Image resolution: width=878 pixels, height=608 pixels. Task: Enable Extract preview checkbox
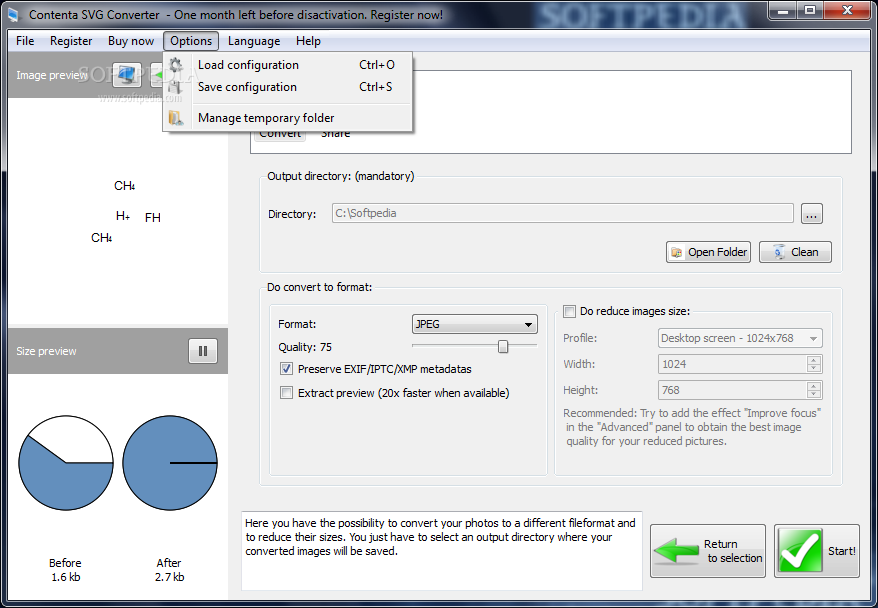(286, 393)
